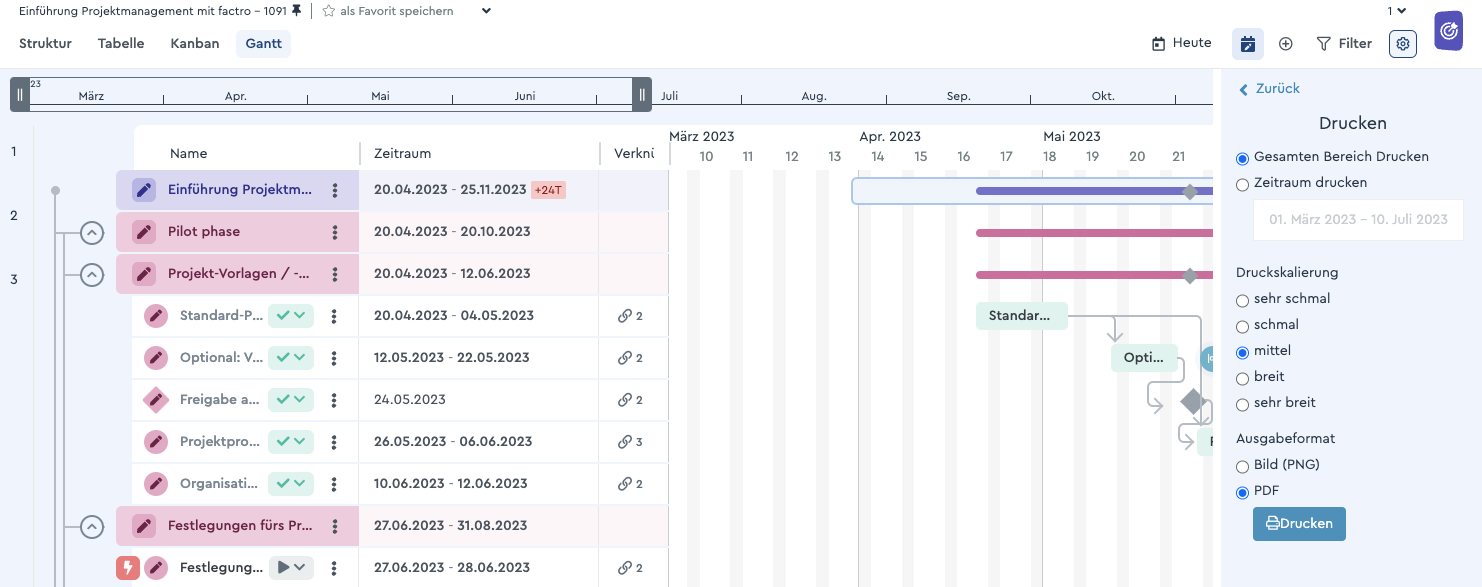Screen dimensions: 1482x587
Task: Choose schmal print scaling
Action: pyautogui.click(x=1242, y=326)
